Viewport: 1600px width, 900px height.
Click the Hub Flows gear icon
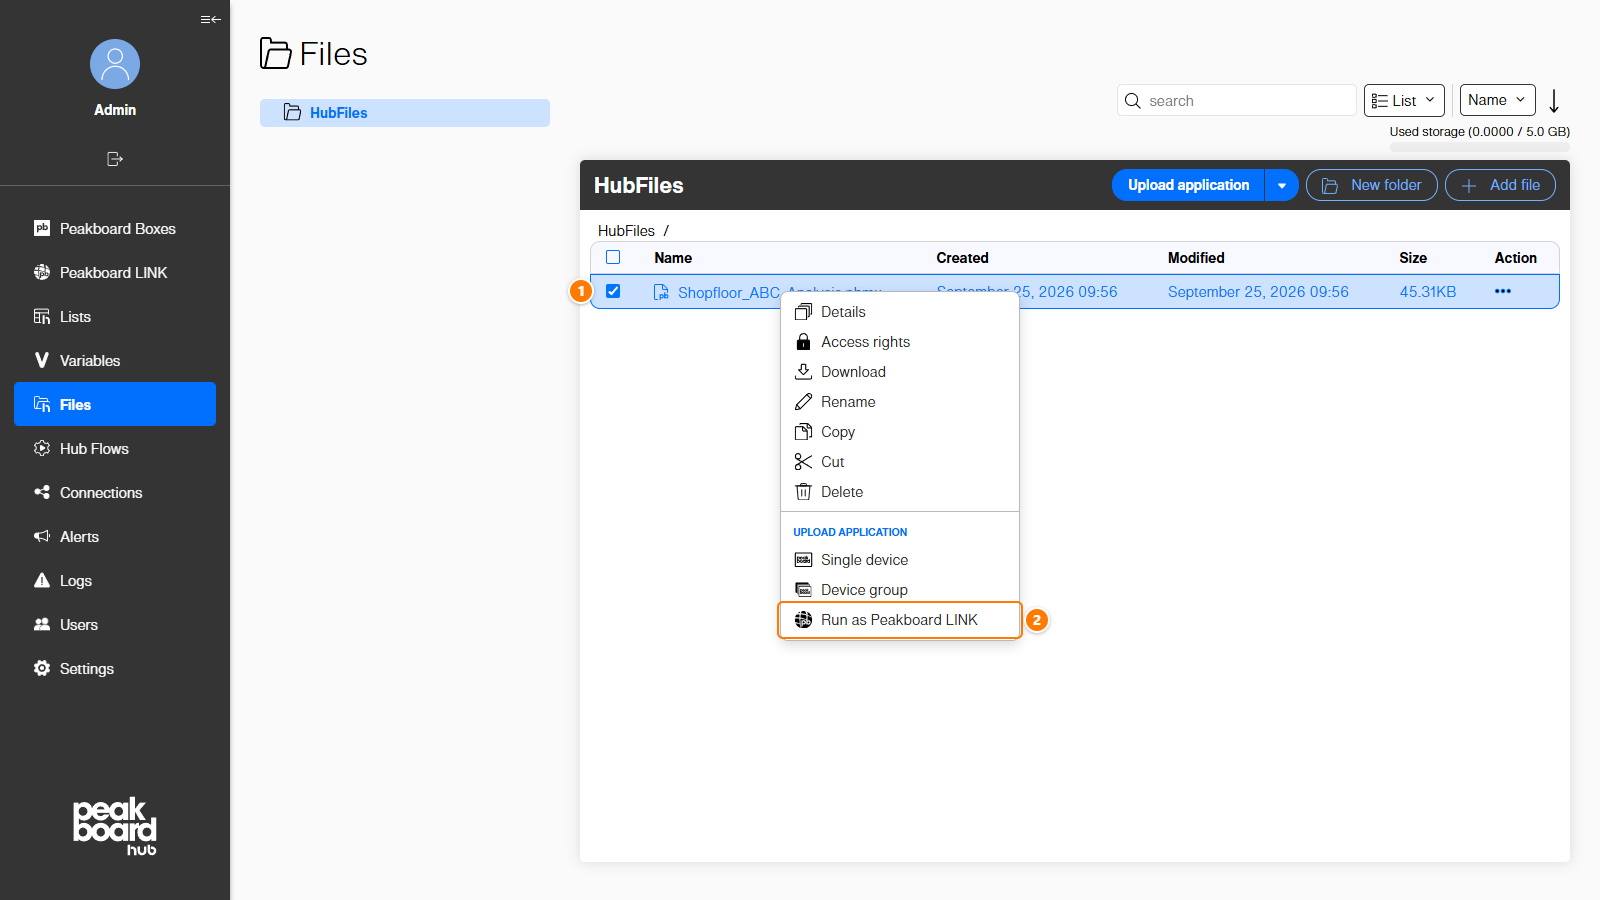tap(42, 448)
